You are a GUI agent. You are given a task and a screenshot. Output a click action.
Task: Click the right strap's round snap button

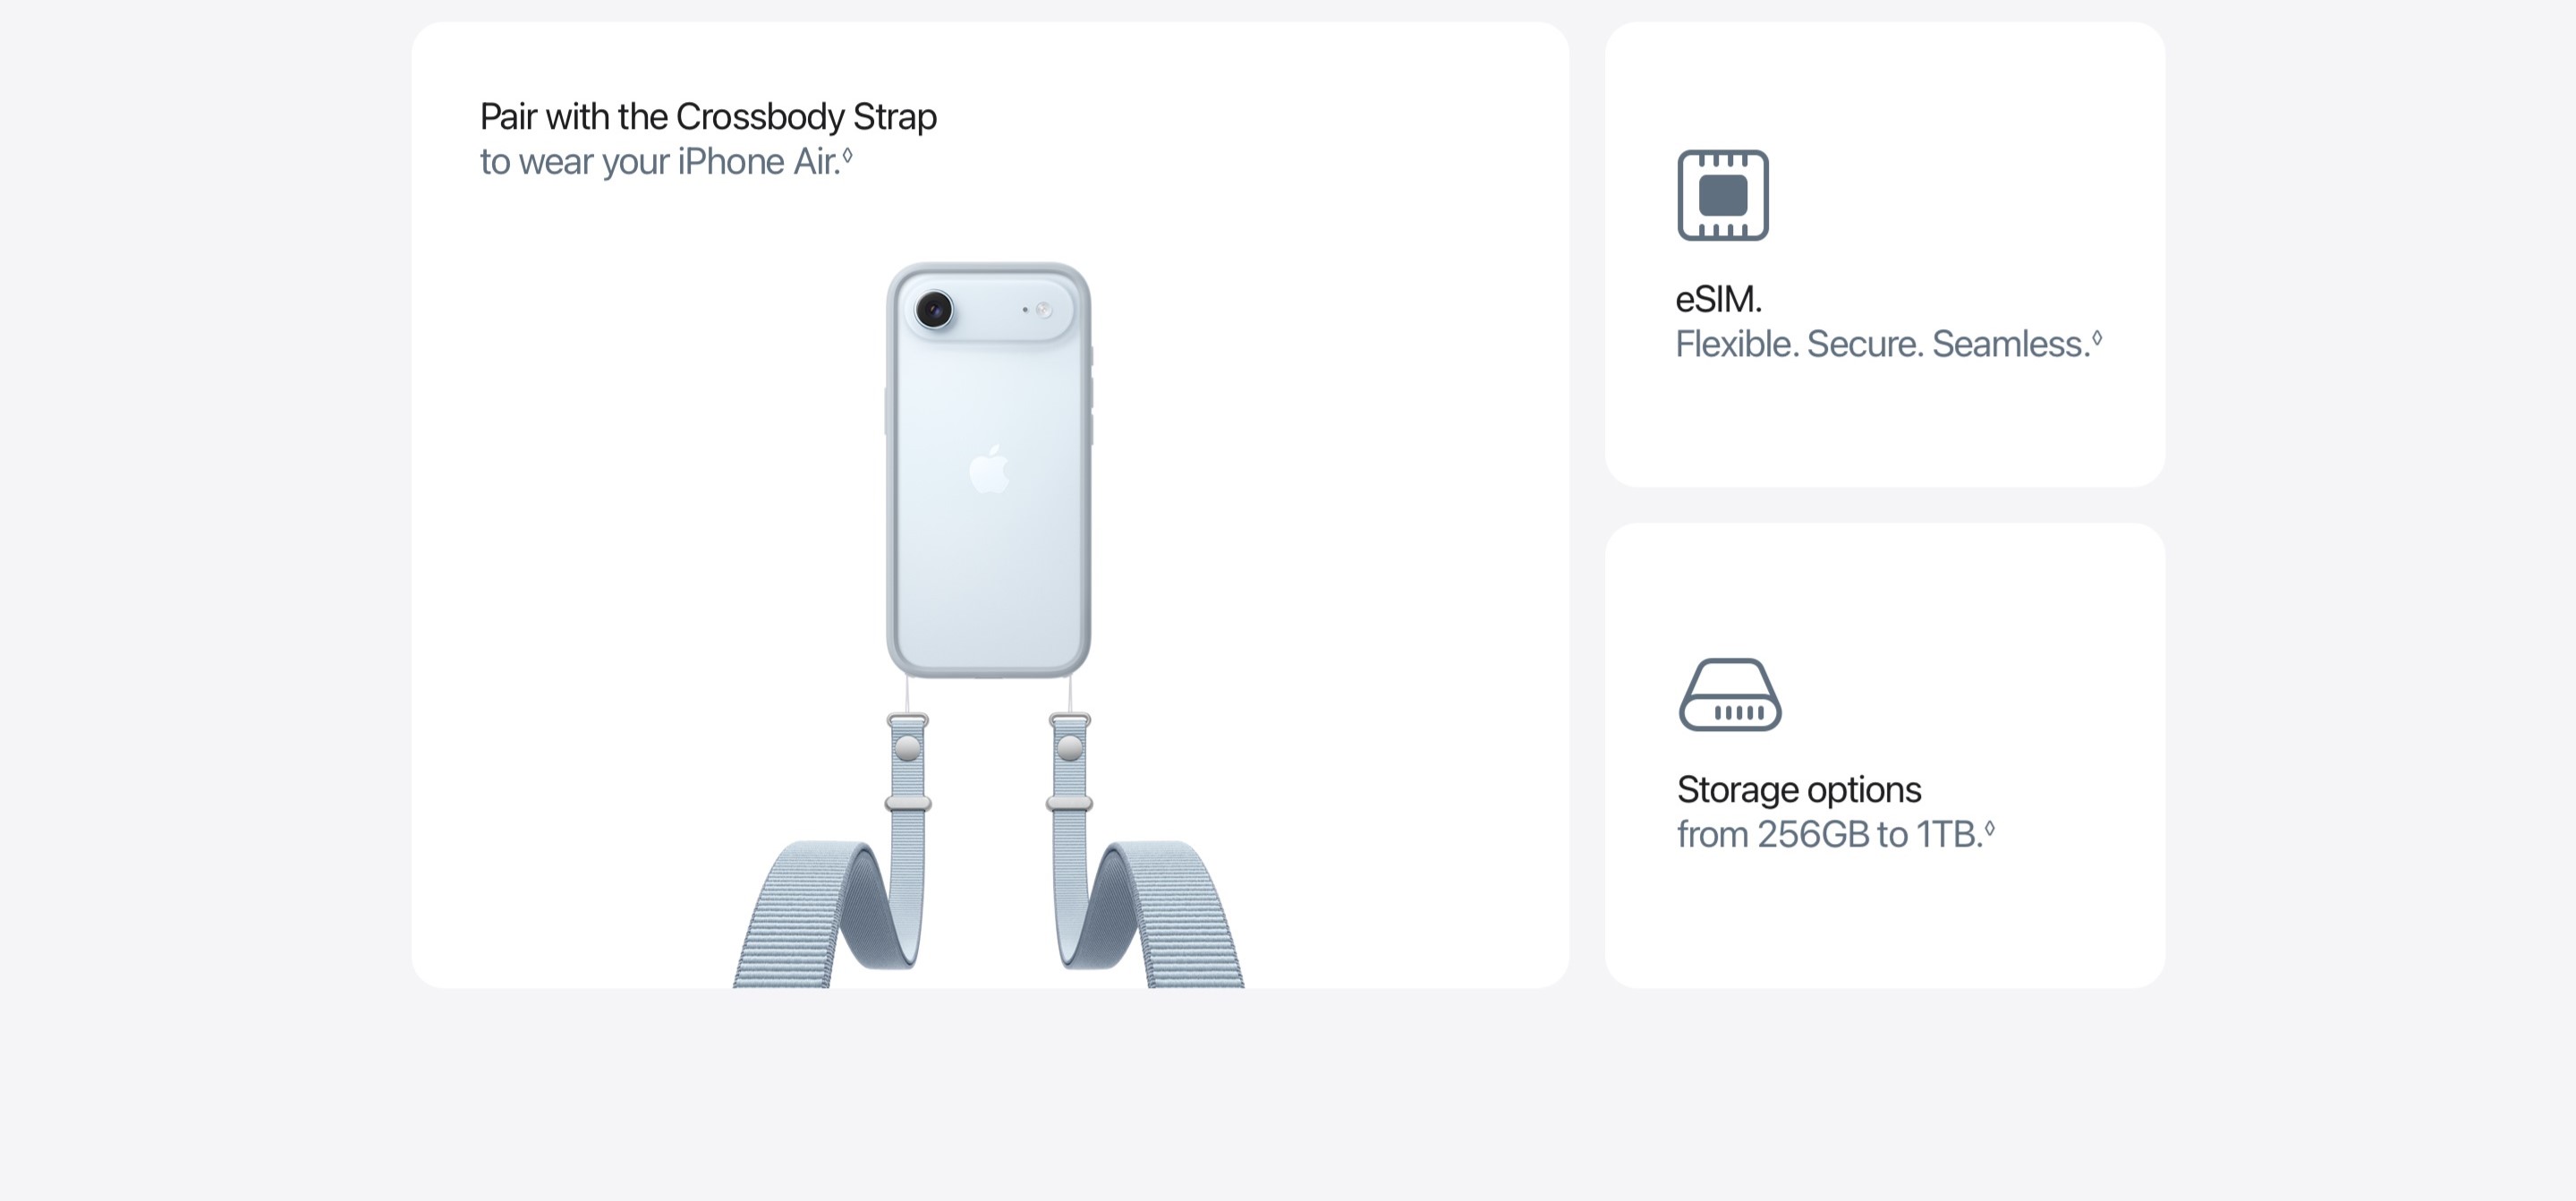tap(1069, 747)
